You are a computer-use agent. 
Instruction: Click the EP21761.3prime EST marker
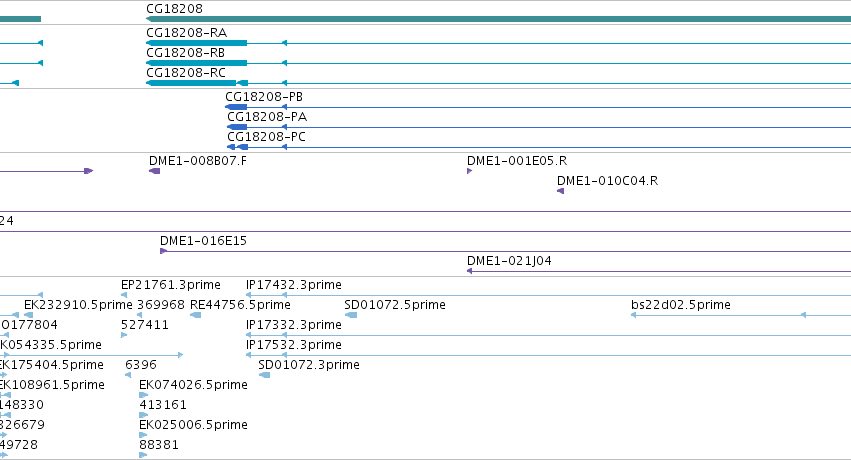coord(124,295)
